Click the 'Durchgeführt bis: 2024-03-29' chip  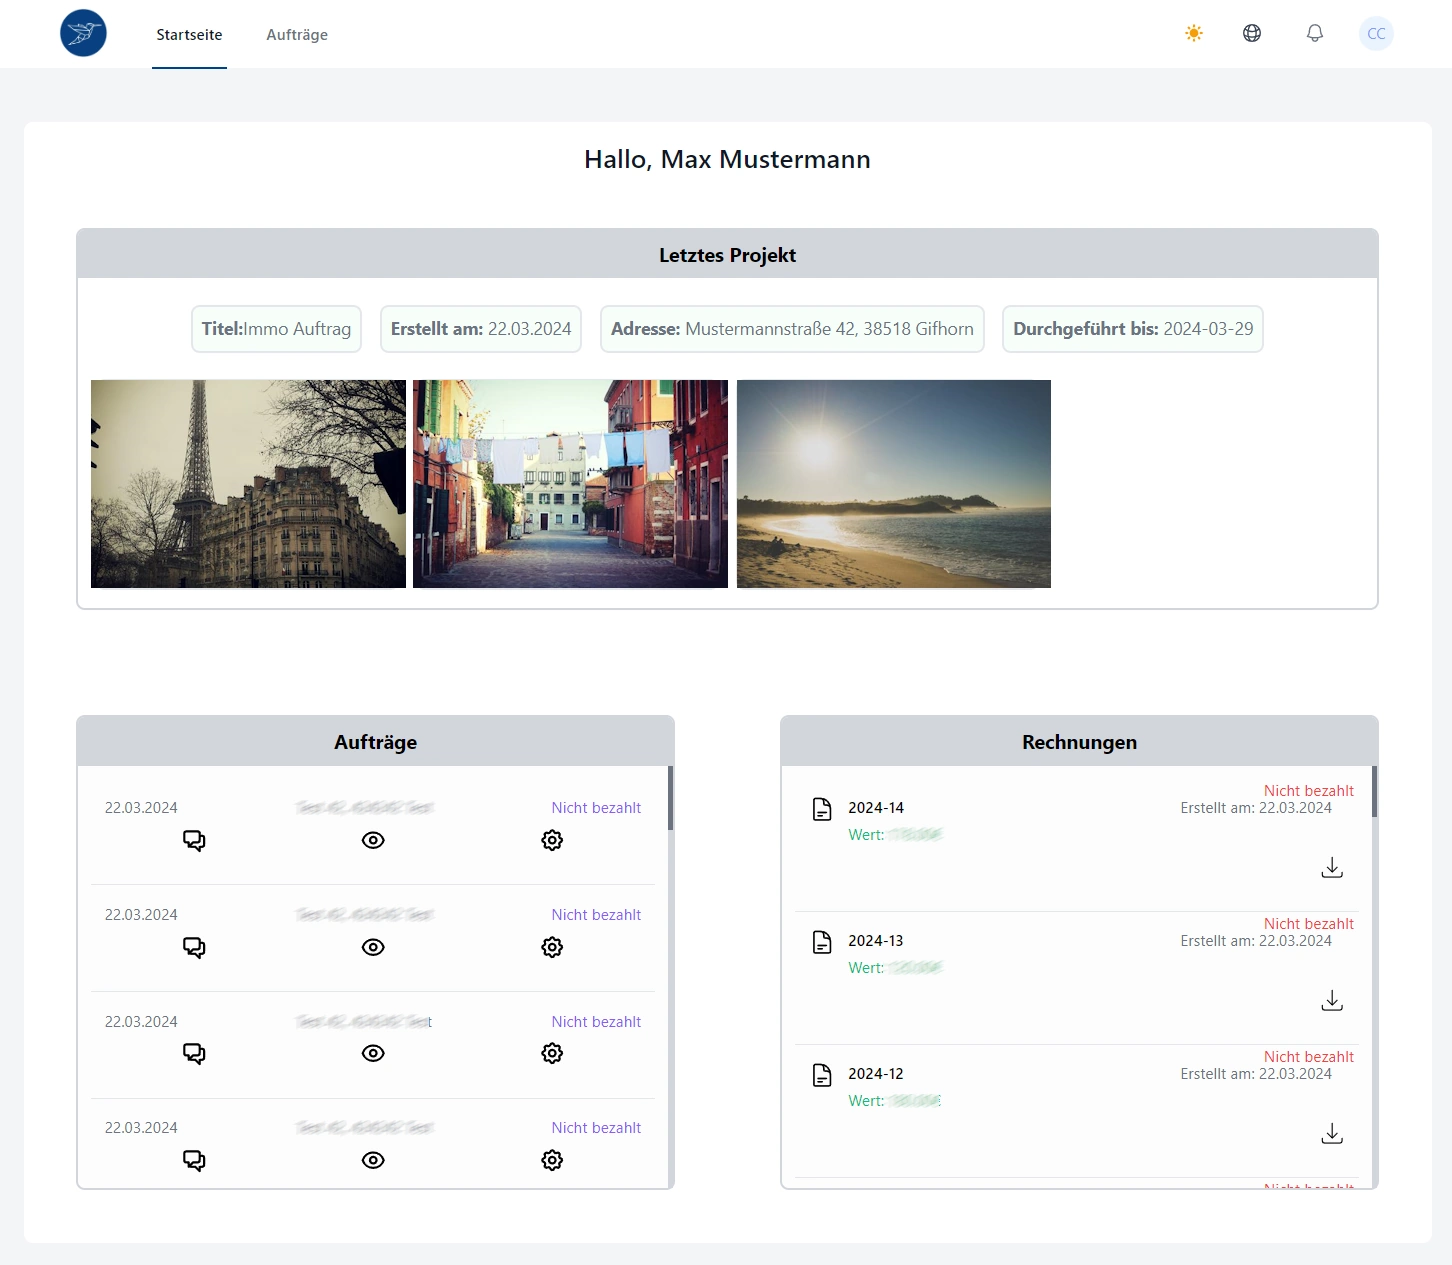(x=1133, y=329)
